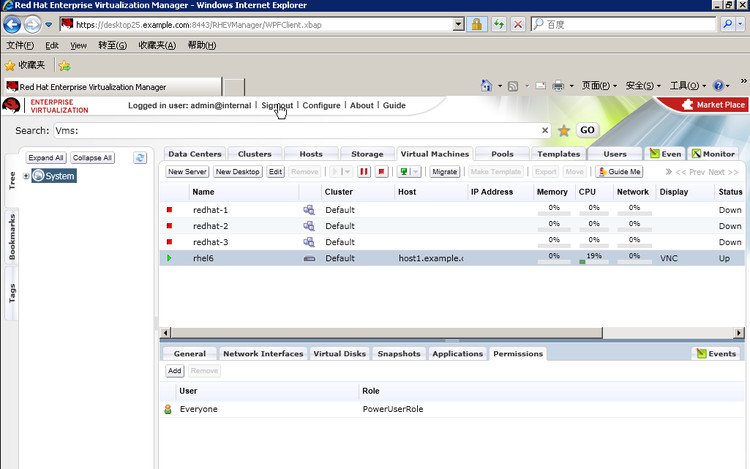Select the Everyone permission row

click(452, 409)
